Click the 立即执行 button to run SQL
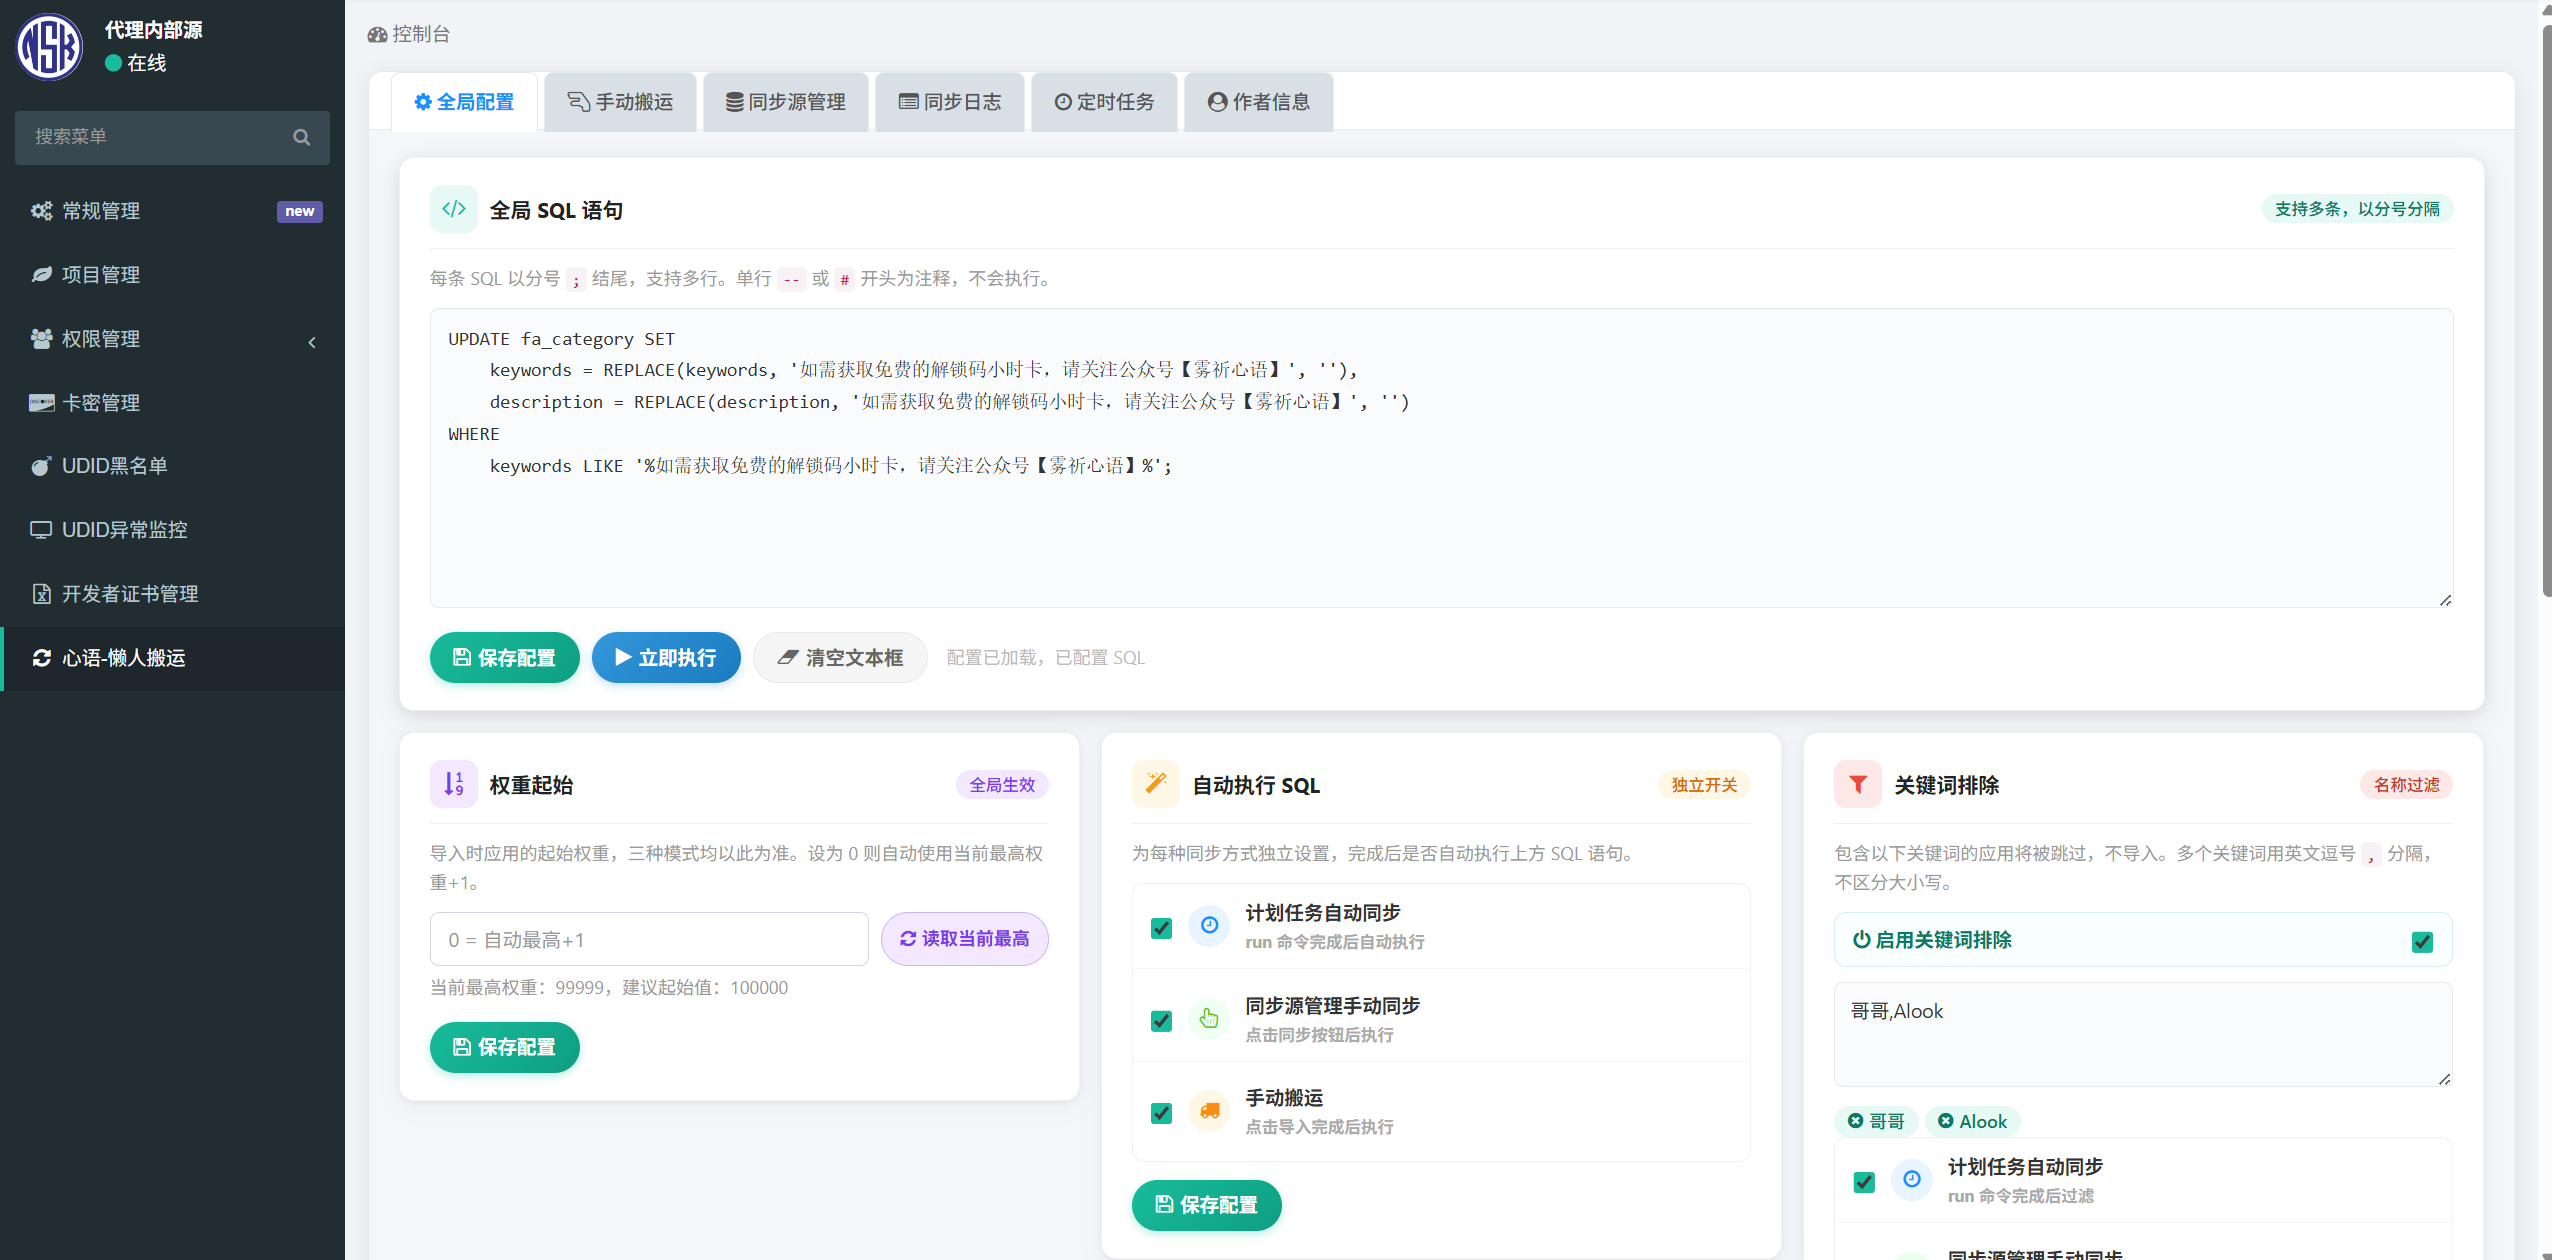 [x=666, y=657]
